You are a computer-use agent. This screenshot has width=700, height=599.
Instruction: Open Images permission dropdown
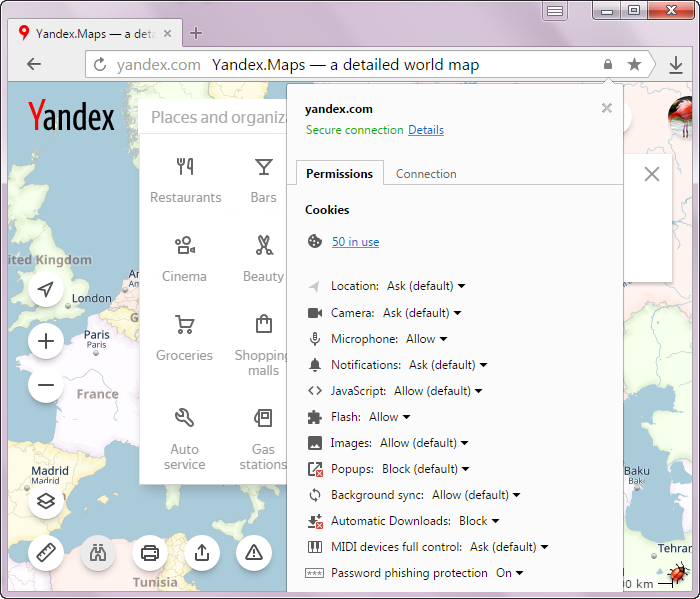click(424, 443)
